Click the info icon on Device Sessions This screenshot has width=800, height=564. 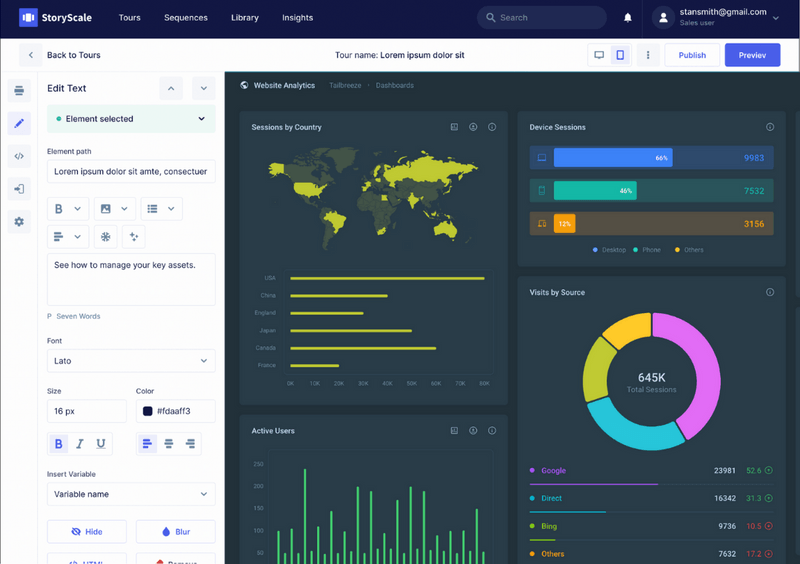point(770,127)
